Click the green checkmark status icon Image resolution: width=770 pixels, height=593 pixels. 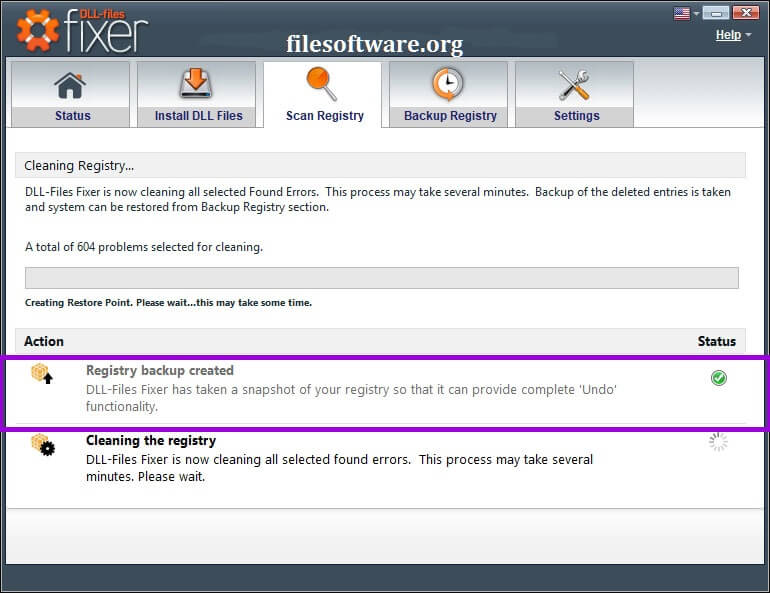pyautogui.click(x=718, y=378)
